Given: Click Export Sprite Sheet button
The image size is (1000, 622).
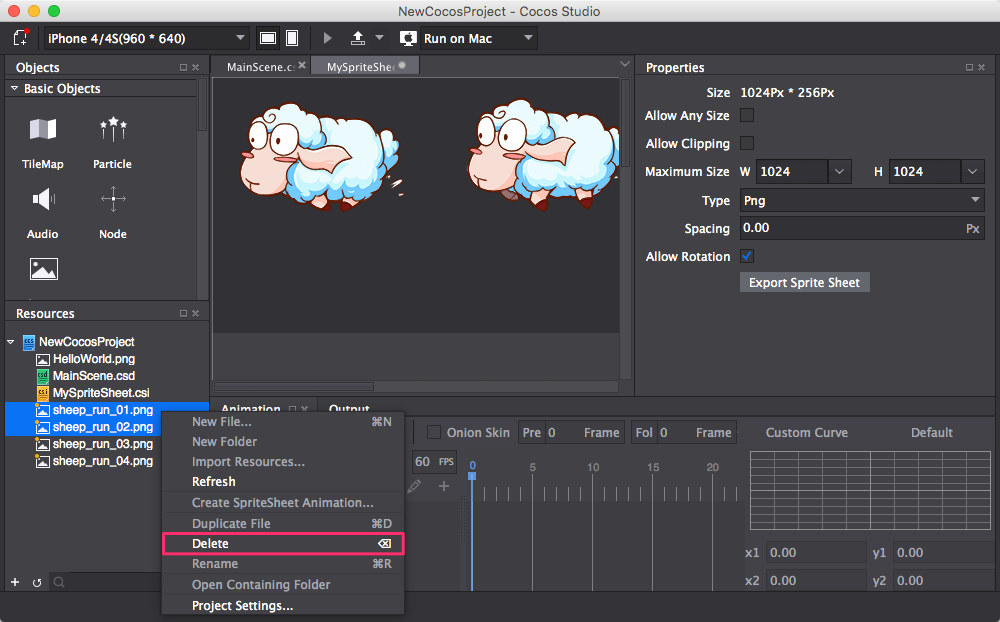Looking at the screenshot, I should (x=804, y=283).
